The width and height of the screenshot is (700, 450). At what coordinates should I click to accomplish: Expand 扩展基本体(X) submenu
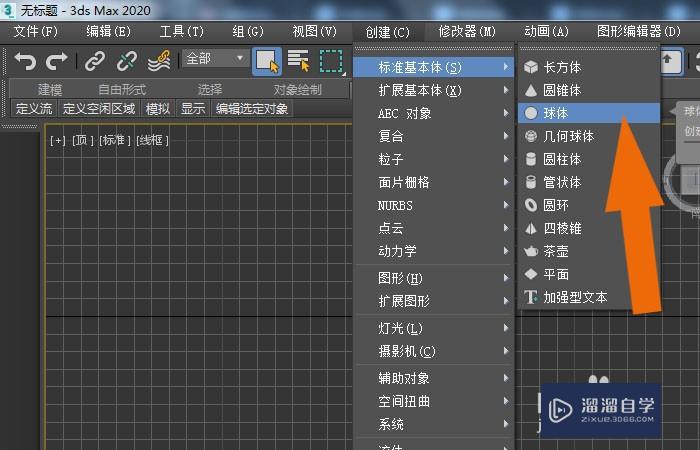(433, 91)
